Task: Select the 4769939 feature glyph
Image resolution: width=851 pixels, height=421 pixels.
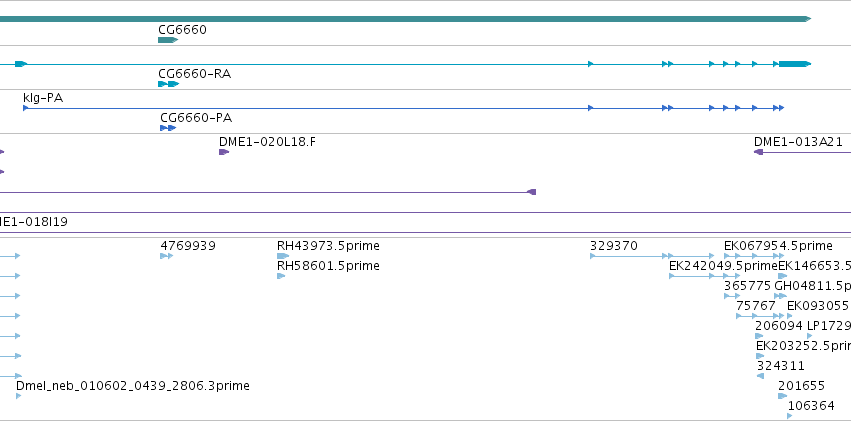Action: click(167, 256)
